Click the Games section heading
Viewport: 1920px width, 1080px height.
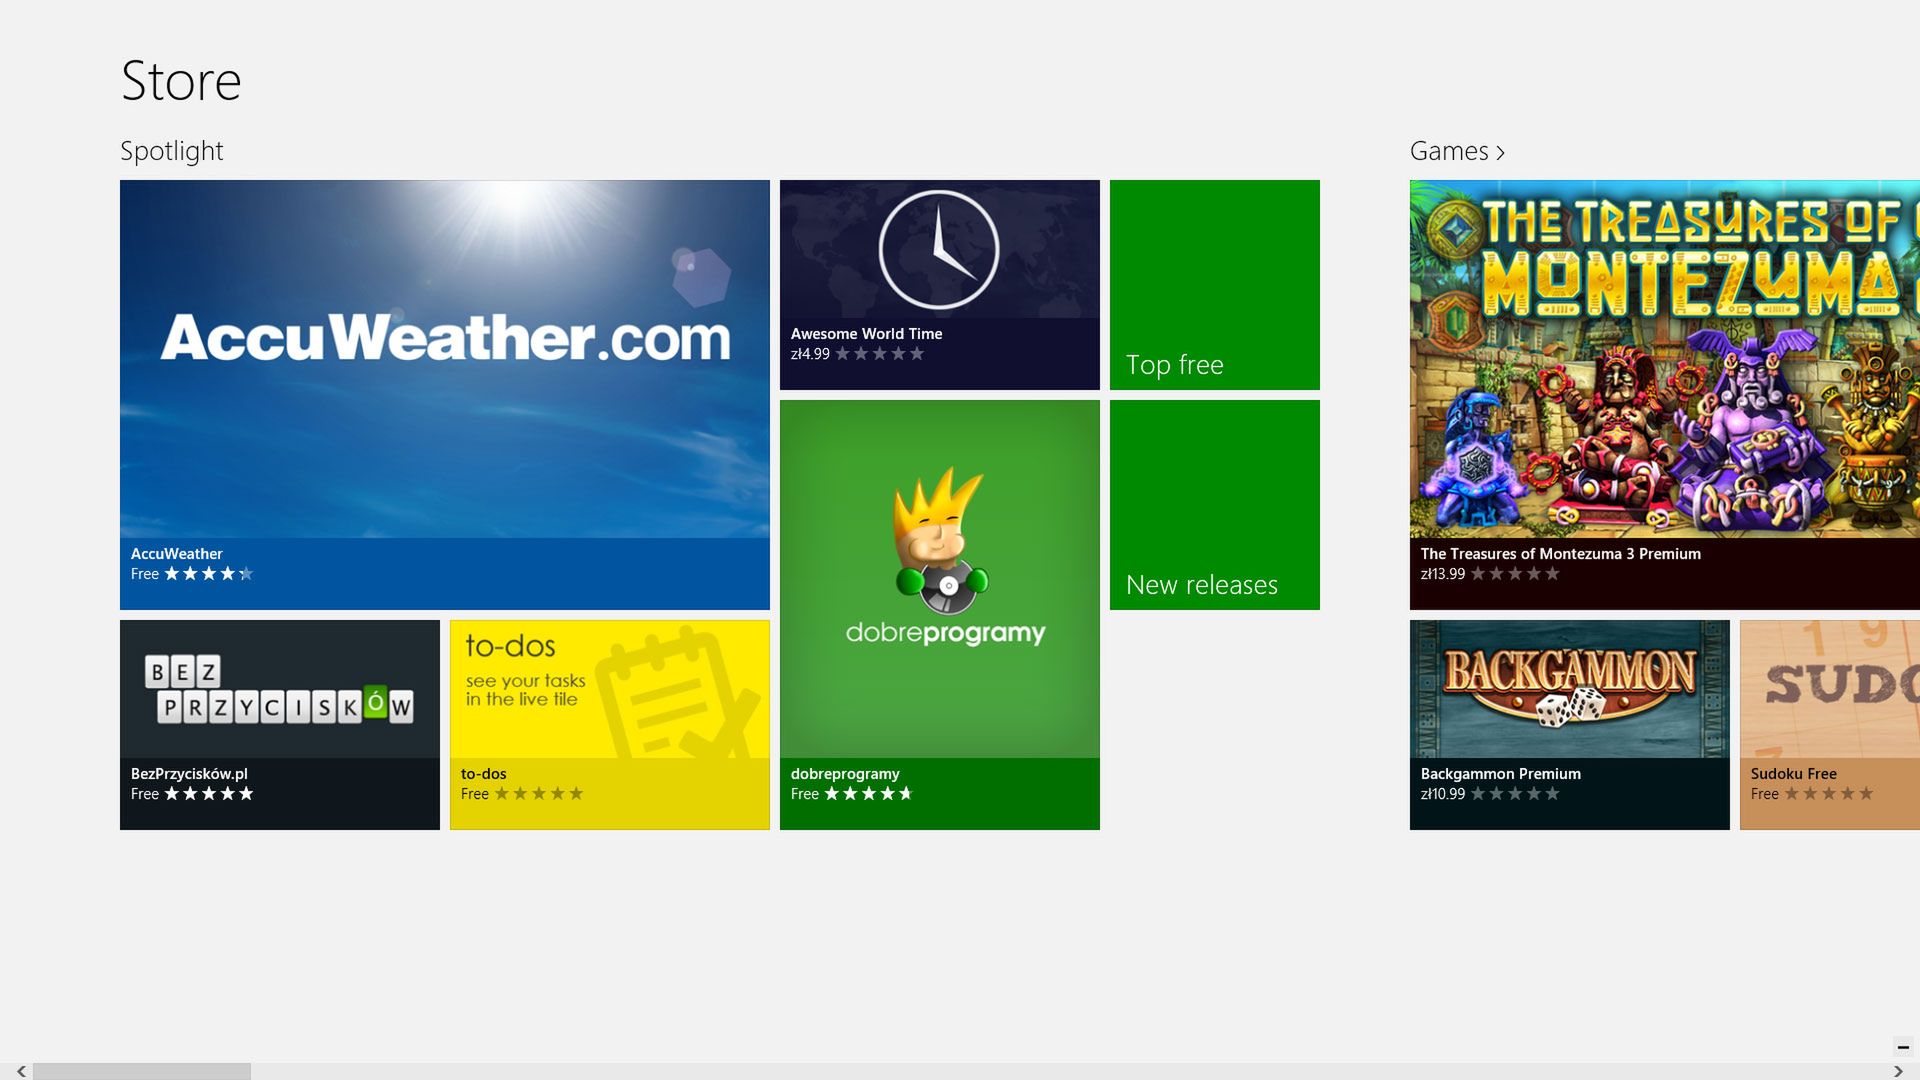pyautogui.click(x=1449, y=151)
